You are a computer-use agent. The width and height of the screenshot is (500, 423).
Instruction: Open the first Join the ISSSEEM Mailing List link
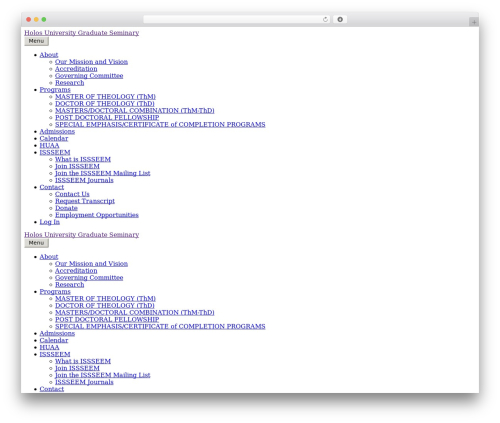tap(103, 173)
